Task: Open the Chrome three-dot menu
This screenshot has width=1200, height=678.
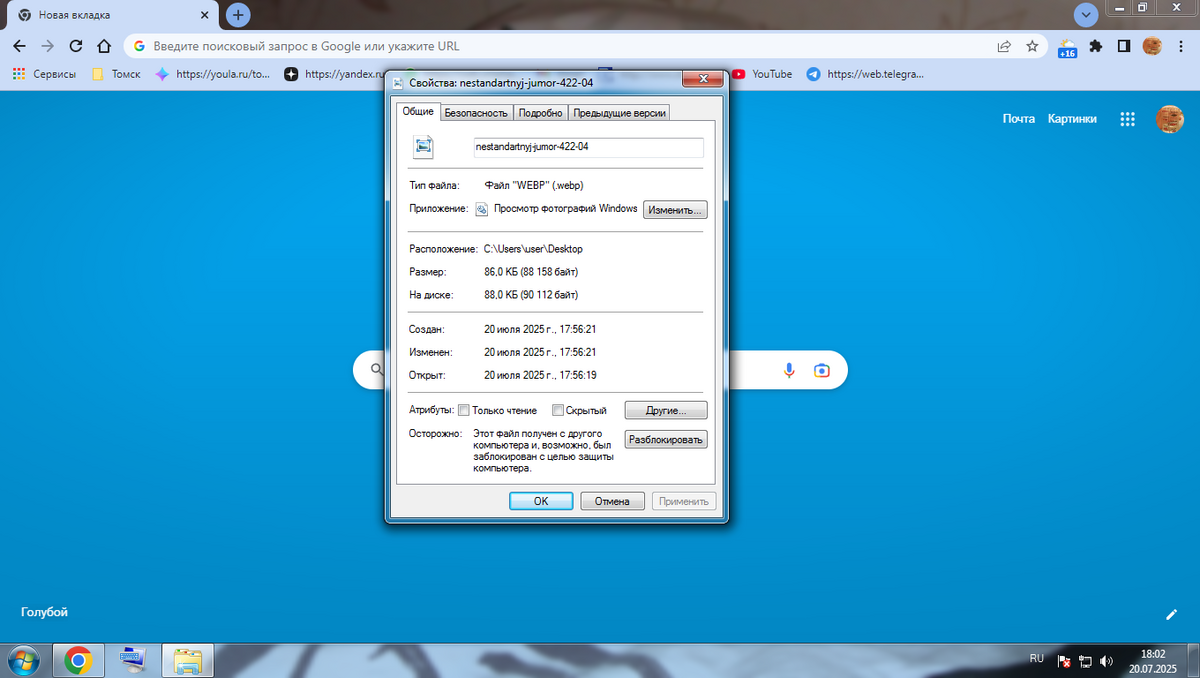Action: click(1180, 46)
